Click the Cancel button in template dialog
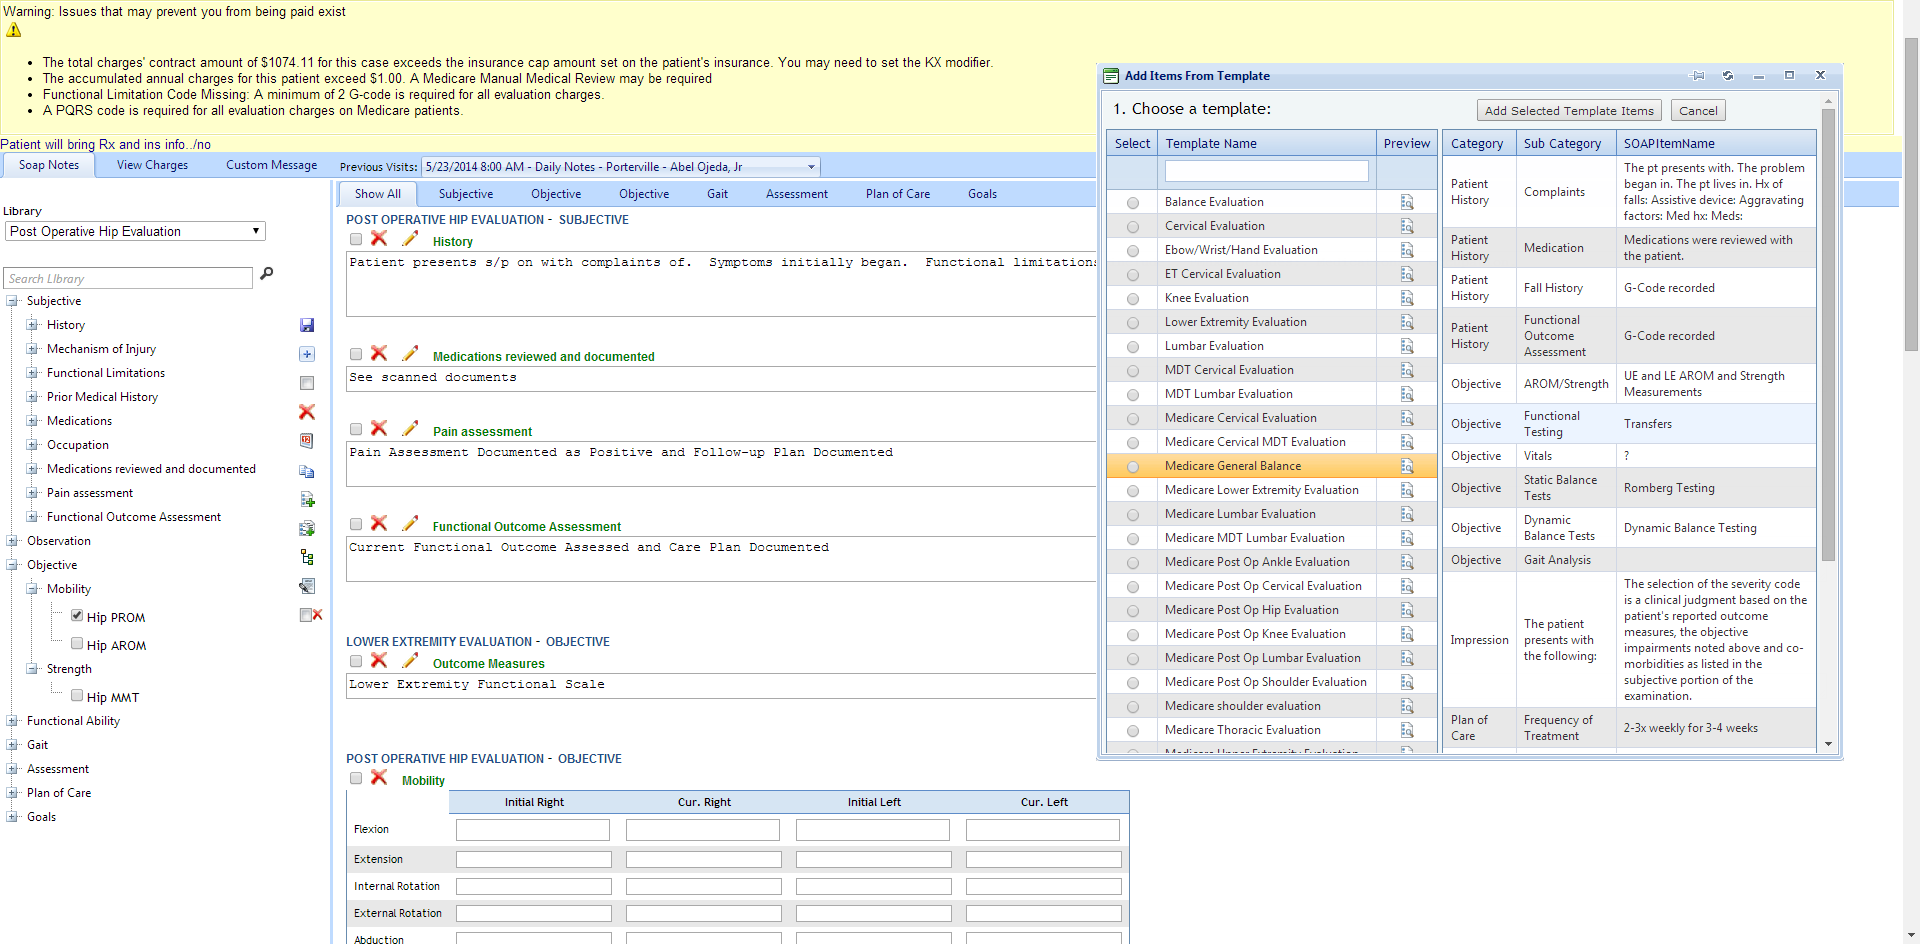The image size is (1920, 944). point(1698,111)
